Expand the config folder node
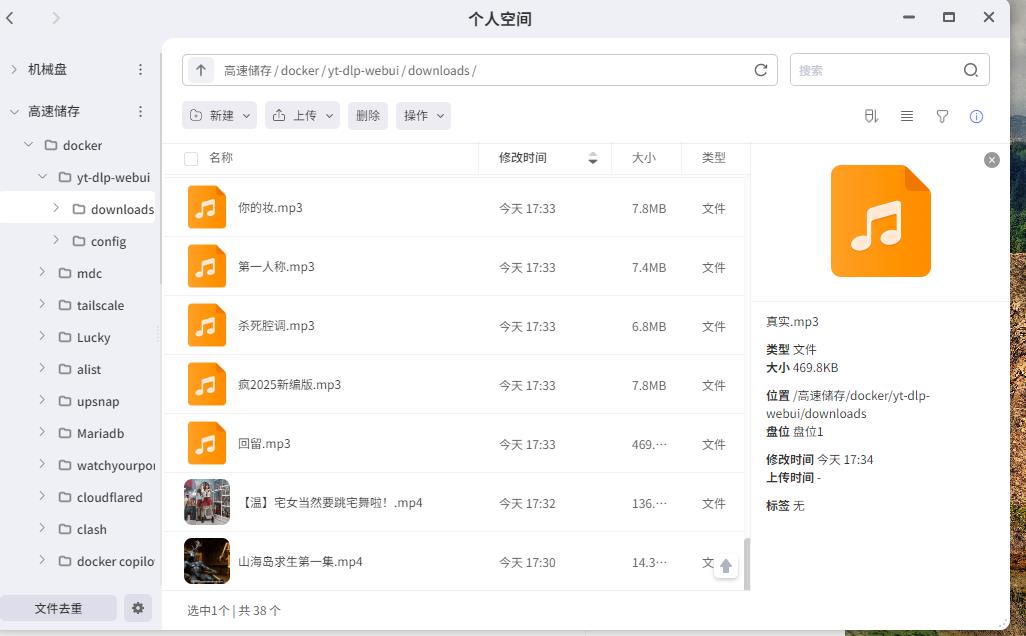1026x636 pixels. click(x=56, y=240)
